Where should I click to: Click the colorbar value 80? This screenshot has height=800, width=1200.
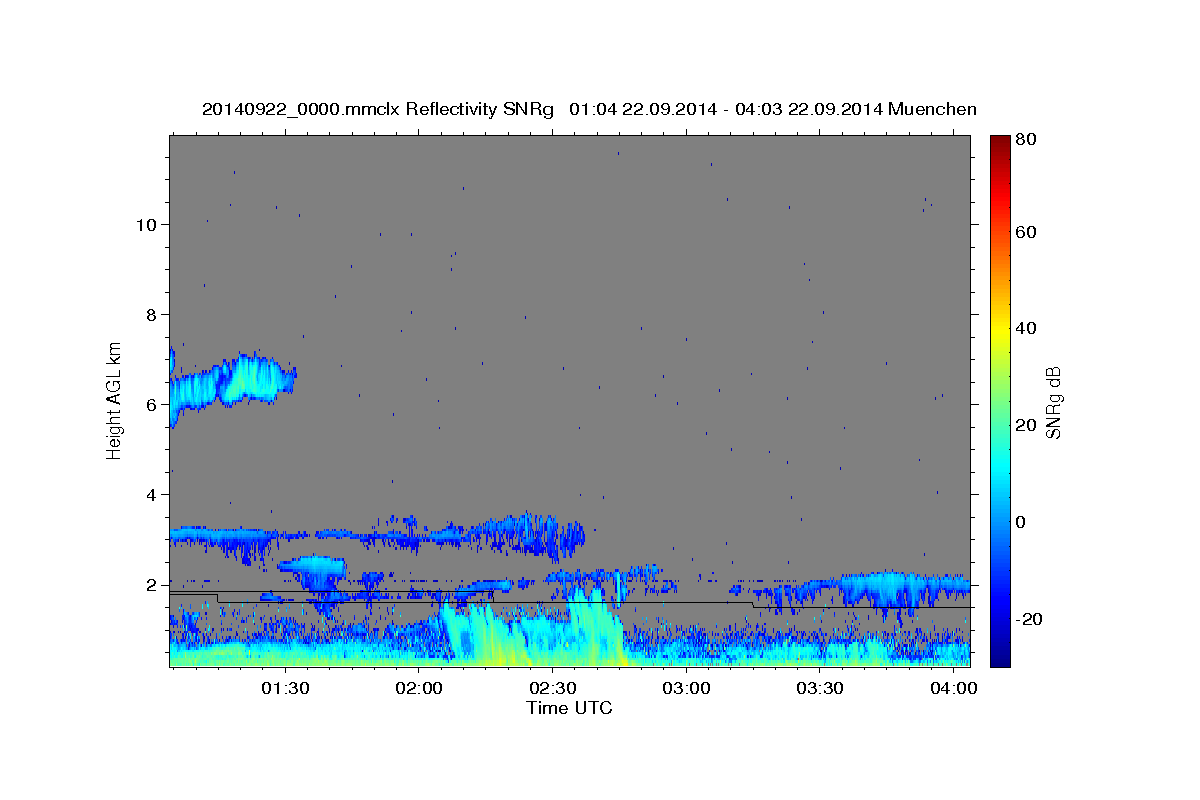pos(1025,140)
